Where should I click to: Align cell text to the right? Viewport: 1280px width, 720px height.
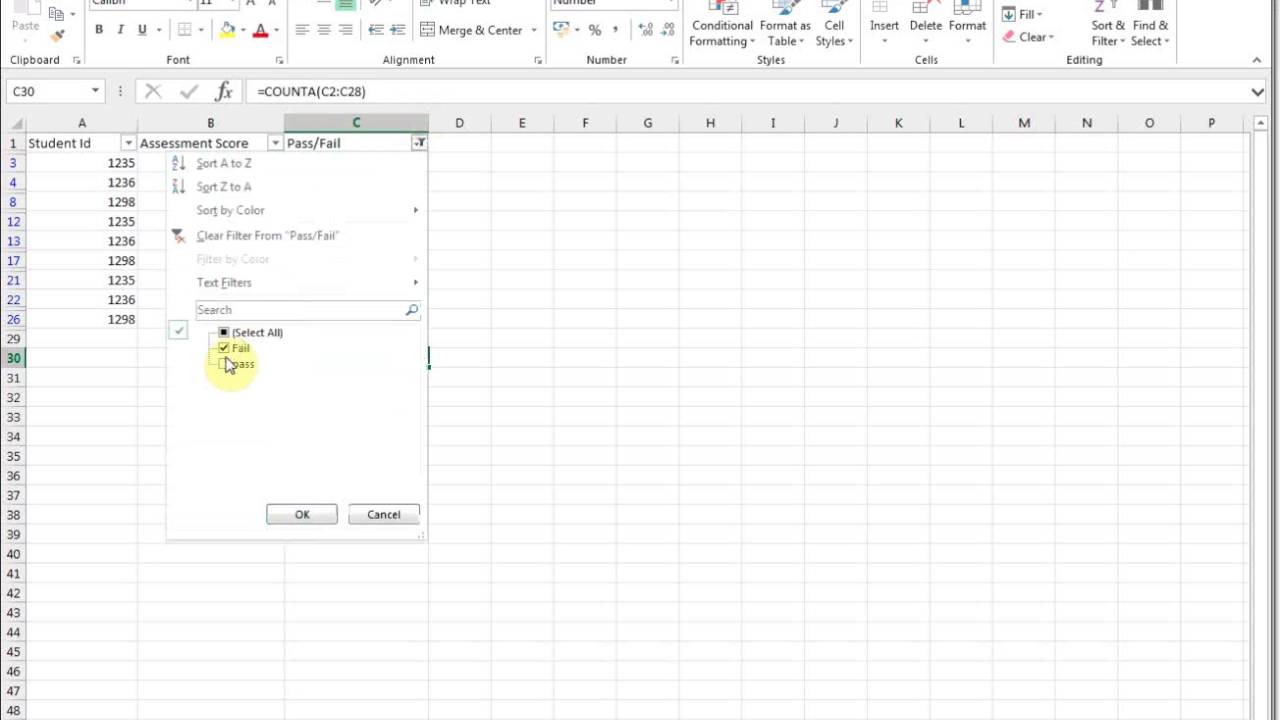pos(346,30)
